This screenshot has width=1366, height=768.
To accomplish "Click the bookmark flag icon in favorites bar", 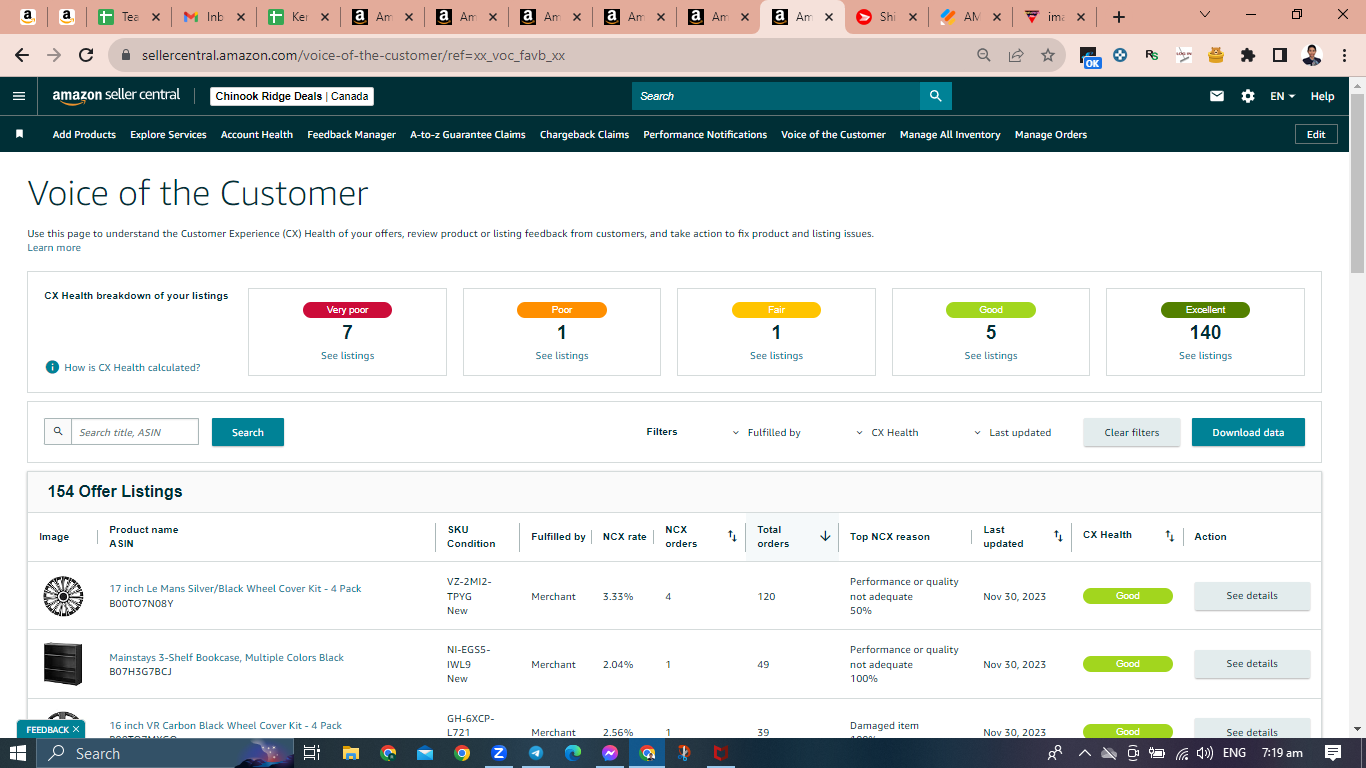I will [19, 134].
